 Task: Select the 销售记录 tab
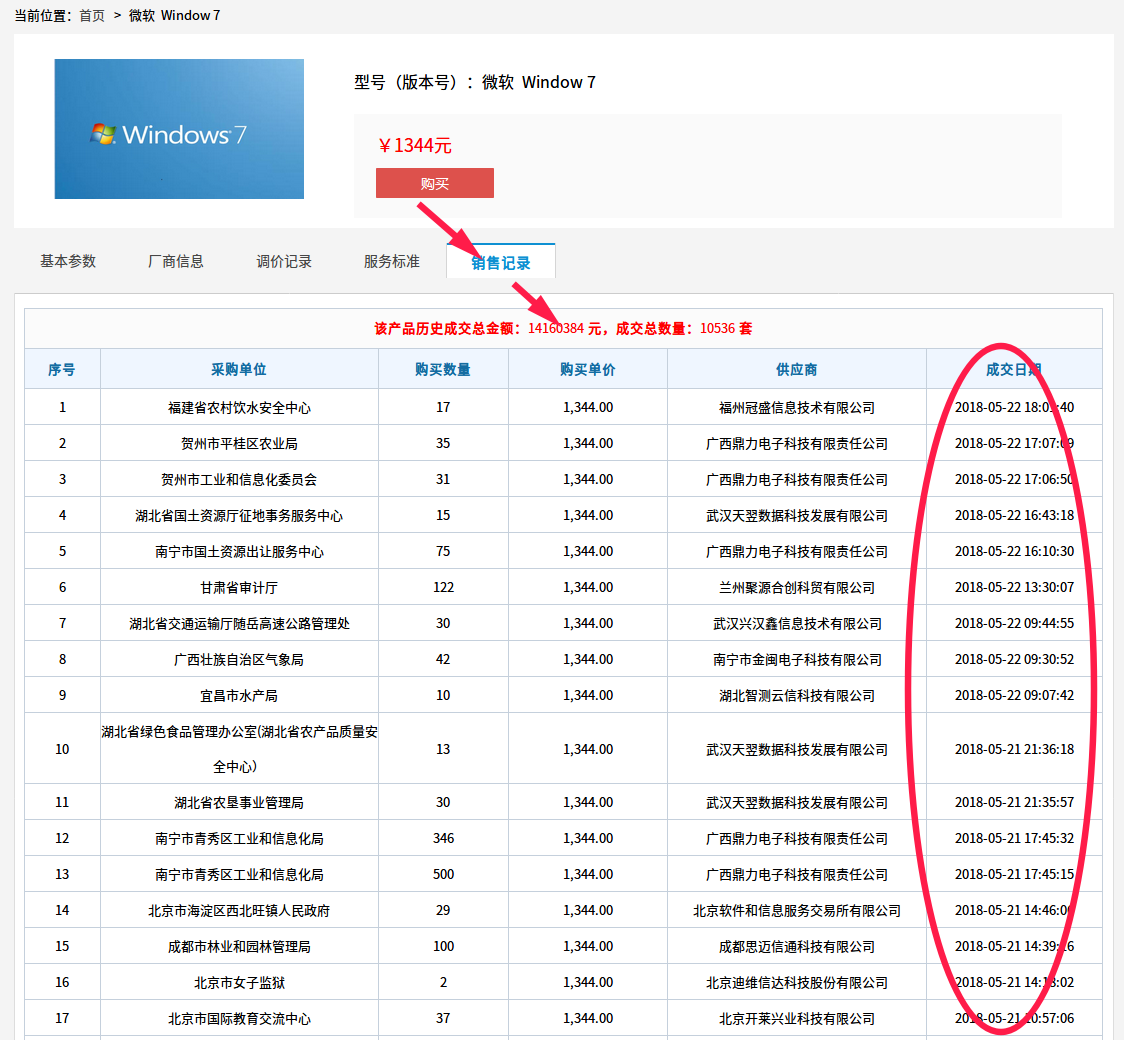500,262
